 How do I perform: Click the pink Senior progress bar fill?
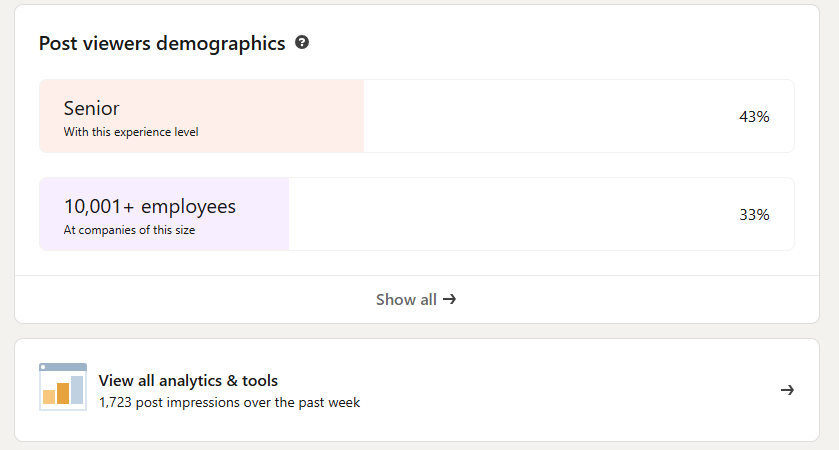coord(202,116)
